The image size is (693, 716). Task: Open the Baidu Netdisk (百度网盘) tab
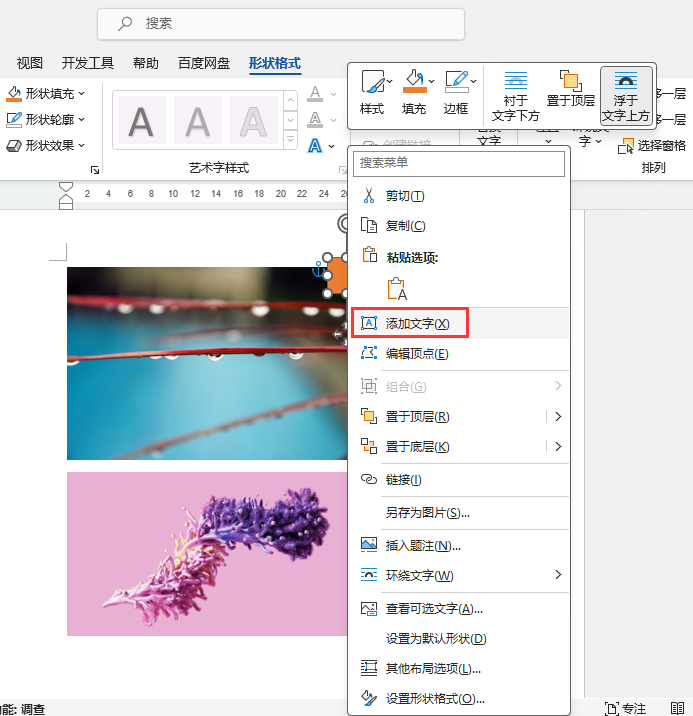(204, 63)
